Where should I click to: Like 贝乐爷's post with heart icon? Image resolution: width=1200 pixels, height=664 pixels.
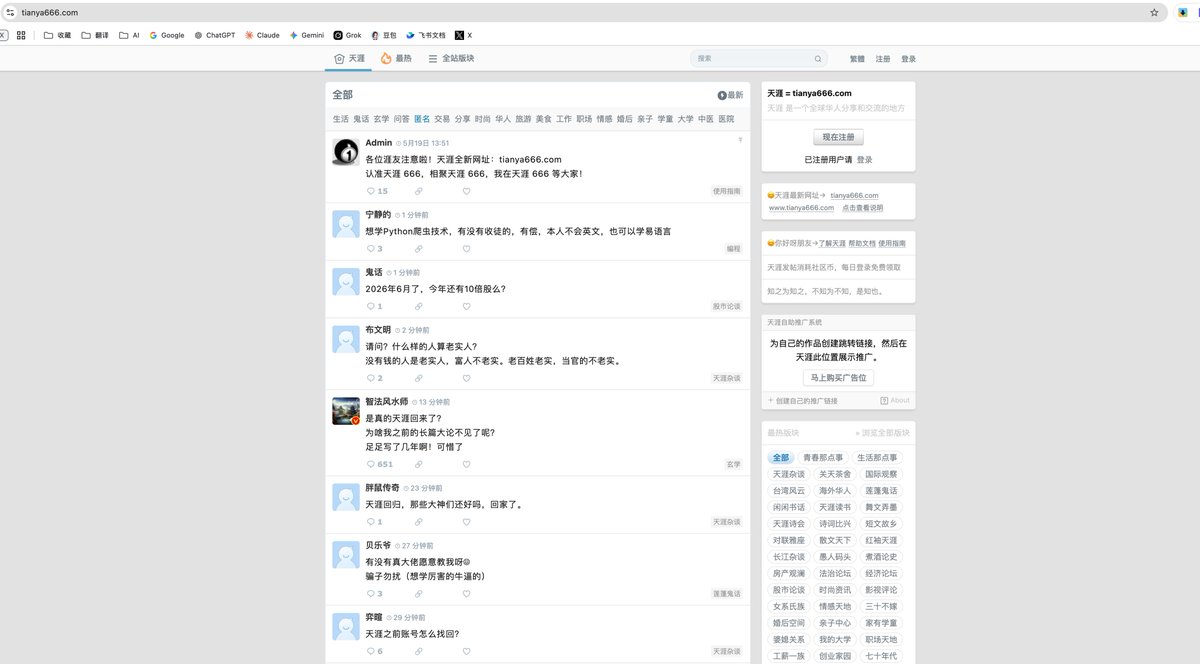coord(466,594)
